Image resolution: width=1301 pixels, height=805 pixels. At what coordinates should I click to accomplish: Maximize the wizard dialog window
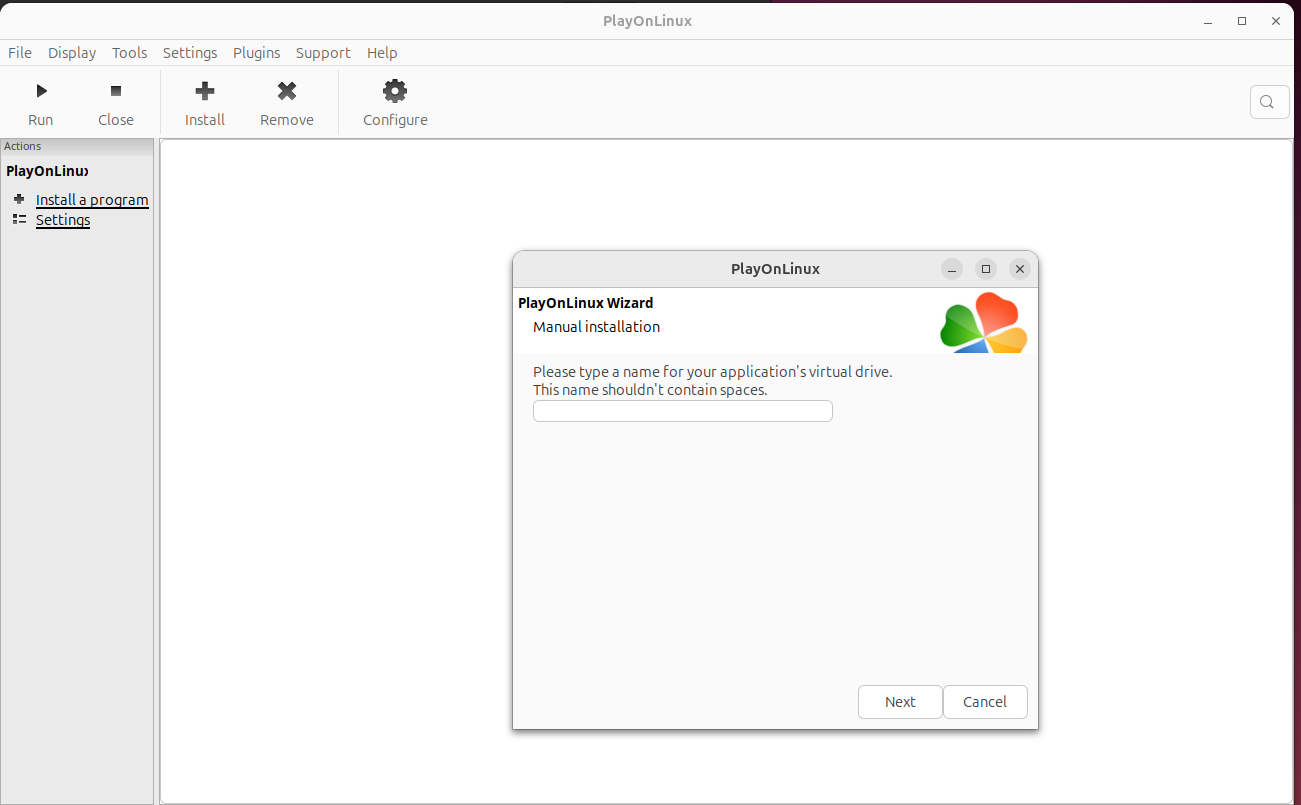[986, 269]
